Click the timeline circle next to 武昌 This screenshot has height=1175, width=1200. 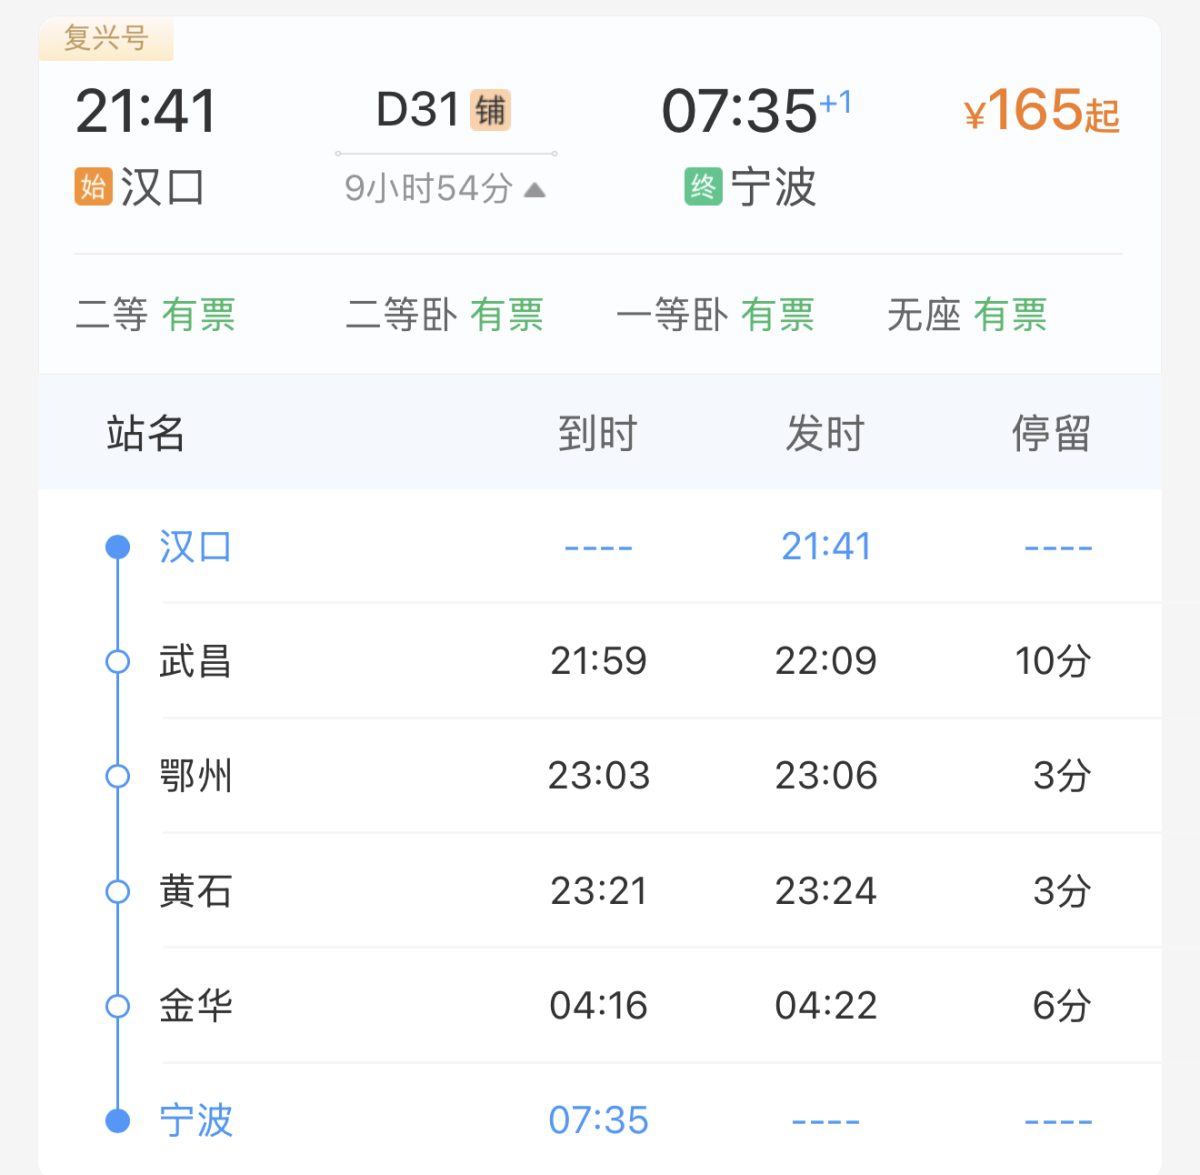118,662
